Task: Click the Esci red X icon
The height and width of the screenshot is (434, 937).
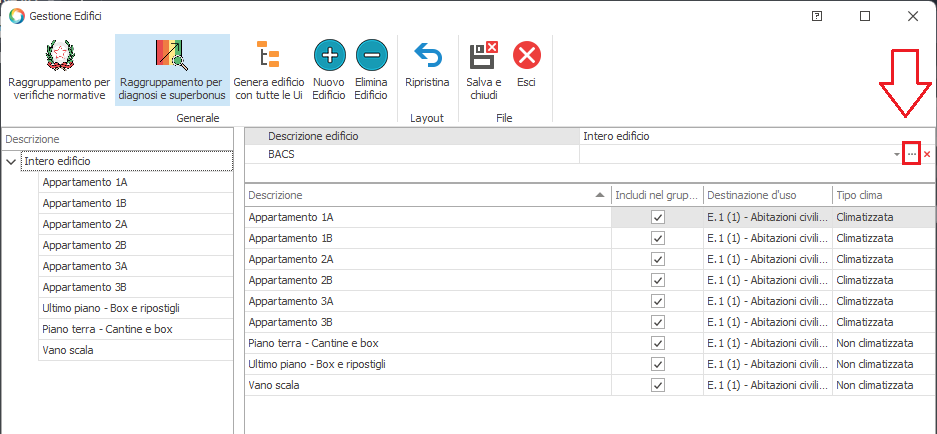Action: coord(526,55)
